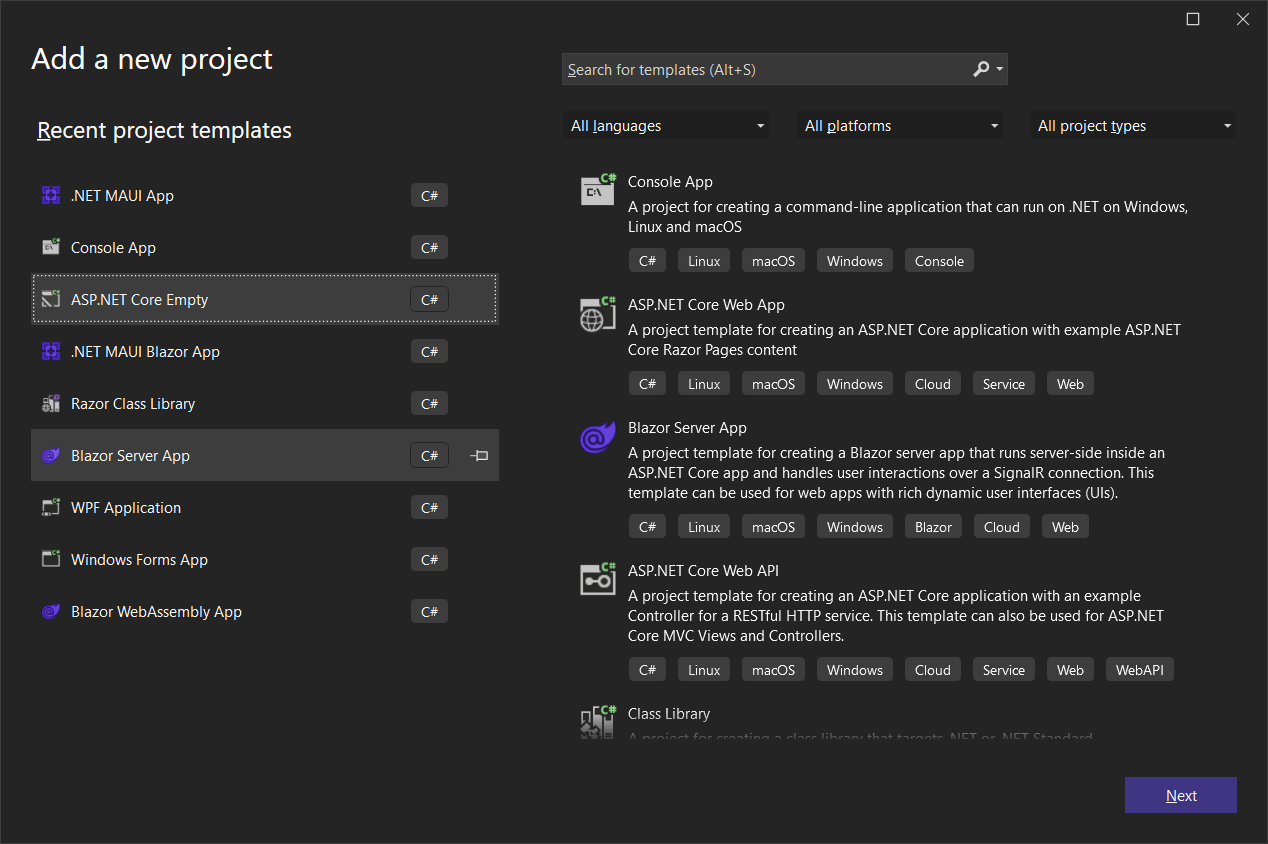Screen dimensions: 1268x844
Task: Select Blazor Server App title in results list
Action: coord(687,428)
